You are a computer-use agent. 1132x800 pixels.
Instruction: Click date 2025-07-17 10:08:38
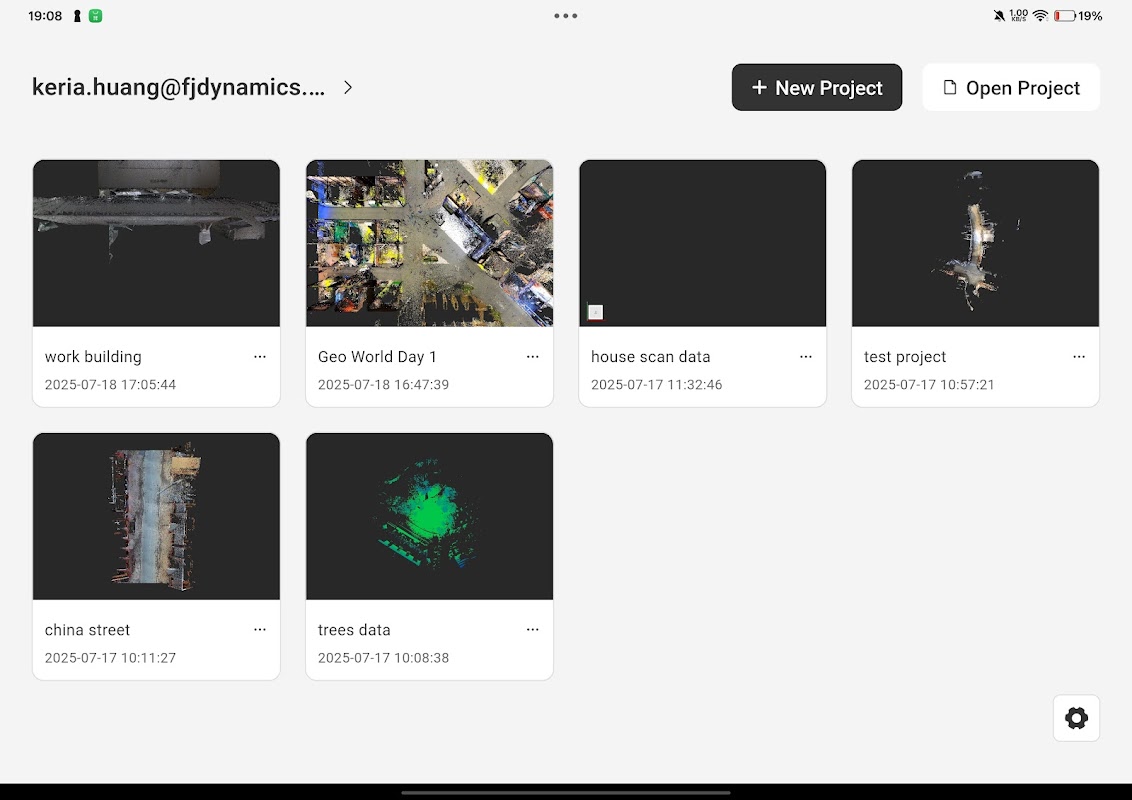[383, 658]
